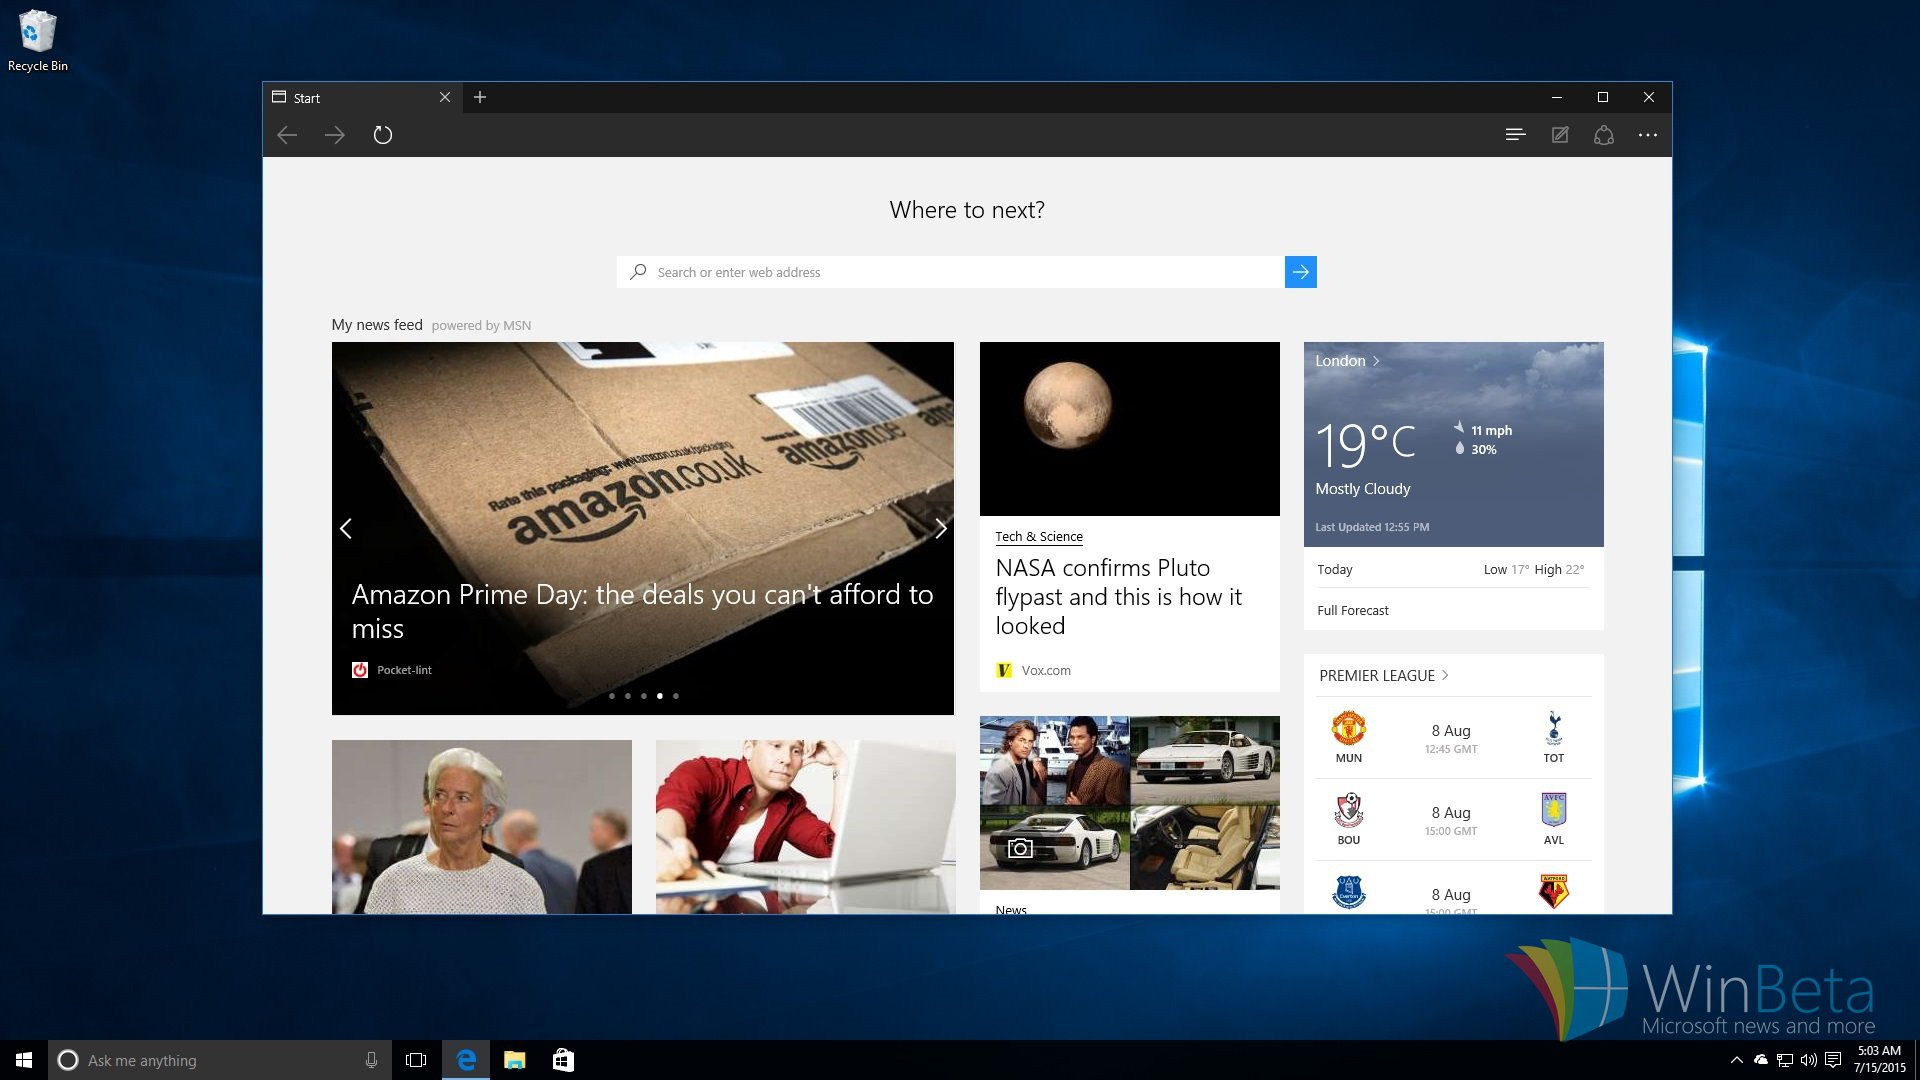Open the Amazon Prime Day headline

pyautogui.click(x=642, y=611)
